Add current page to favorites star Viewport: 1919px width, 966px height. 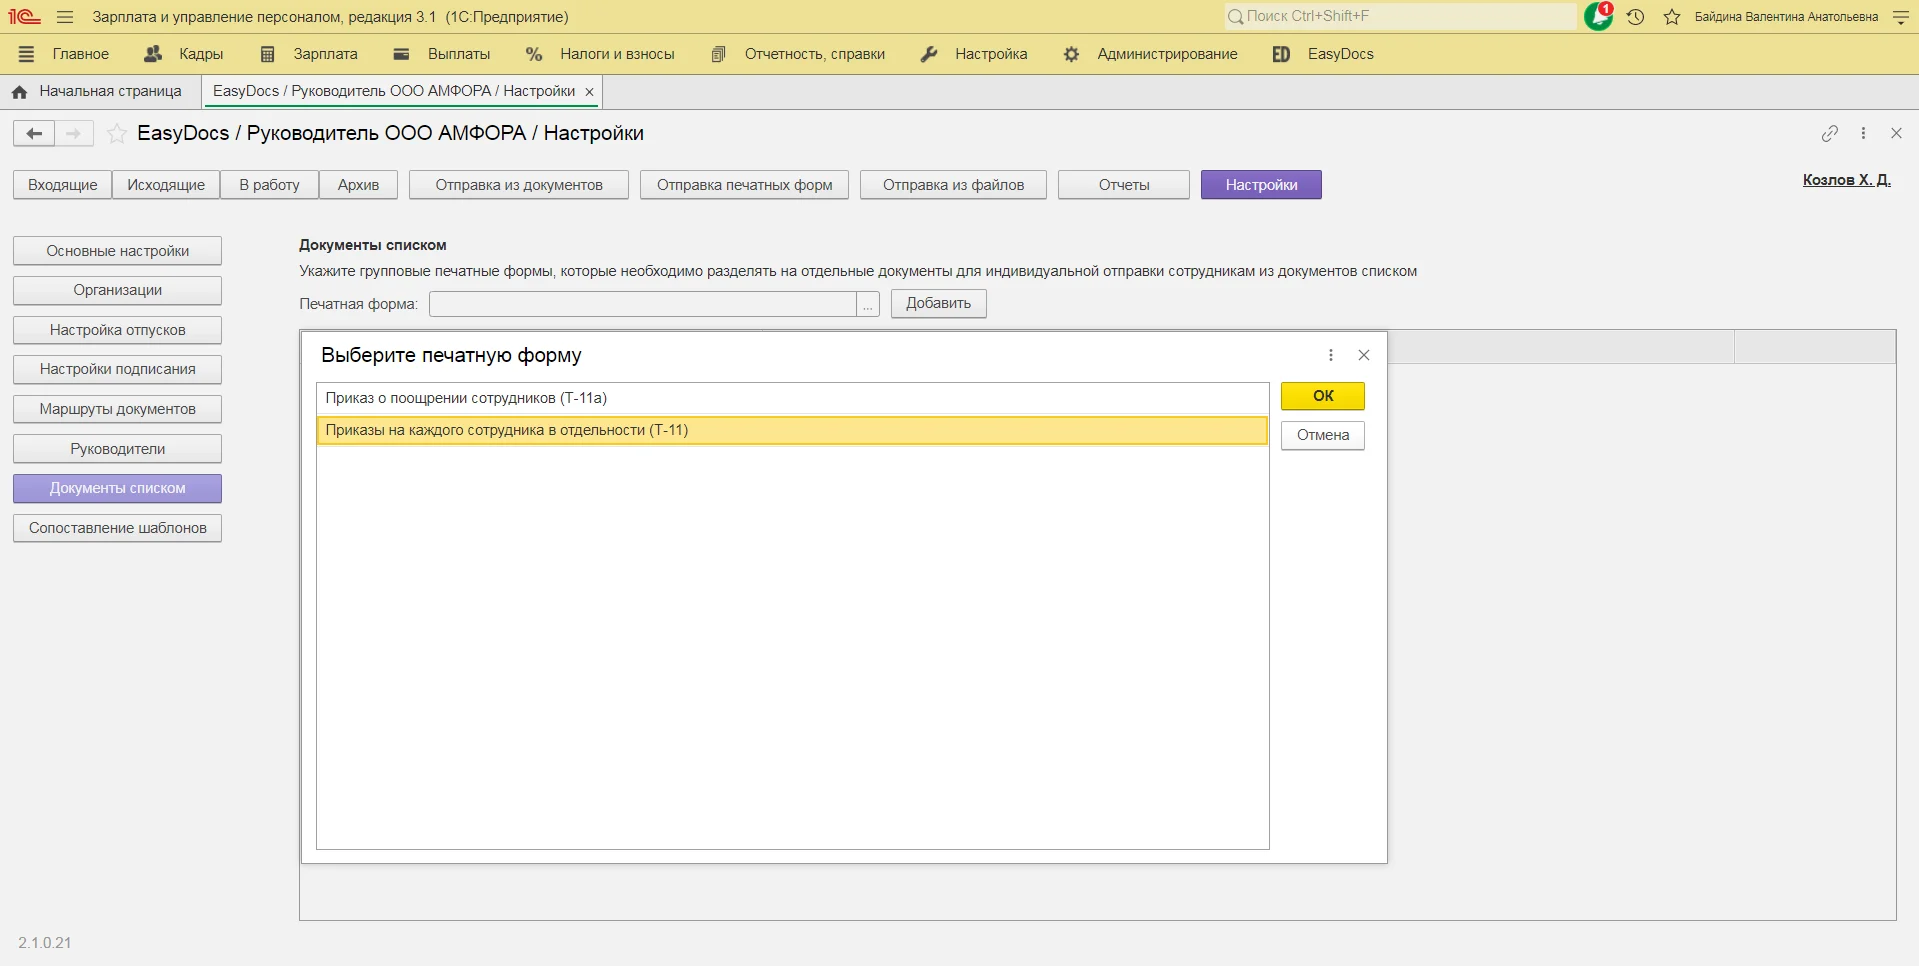click(117, 133)
